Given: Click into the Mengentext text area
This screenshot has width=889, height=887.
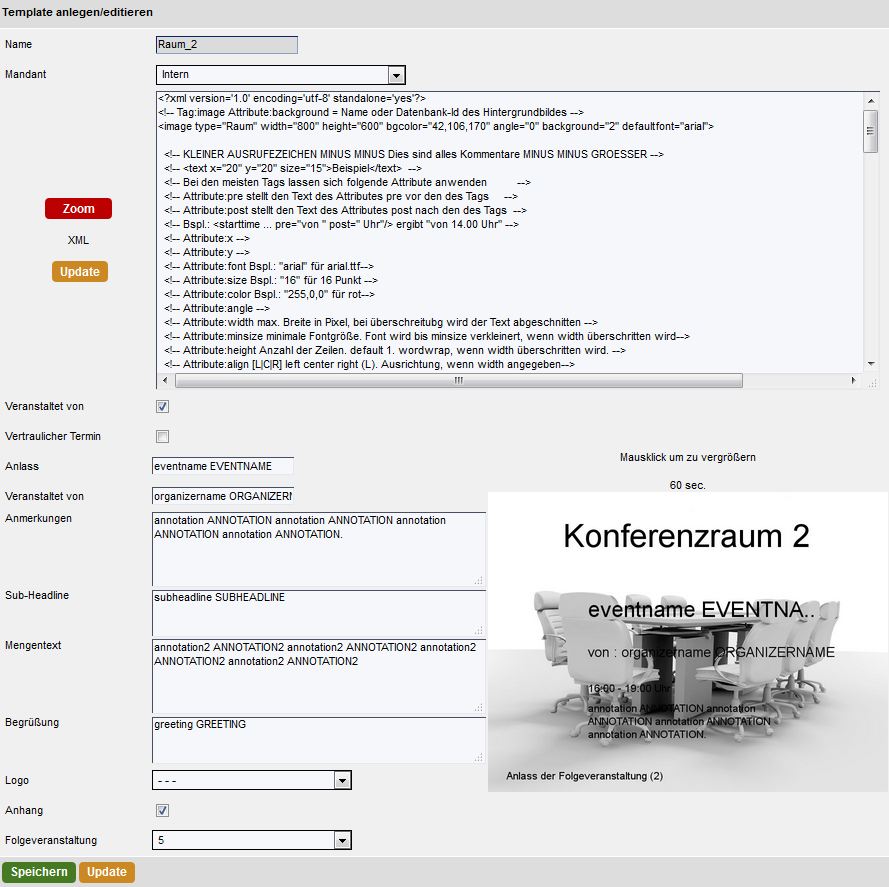Looking at the screenshot, I should (x=319, y=676).
